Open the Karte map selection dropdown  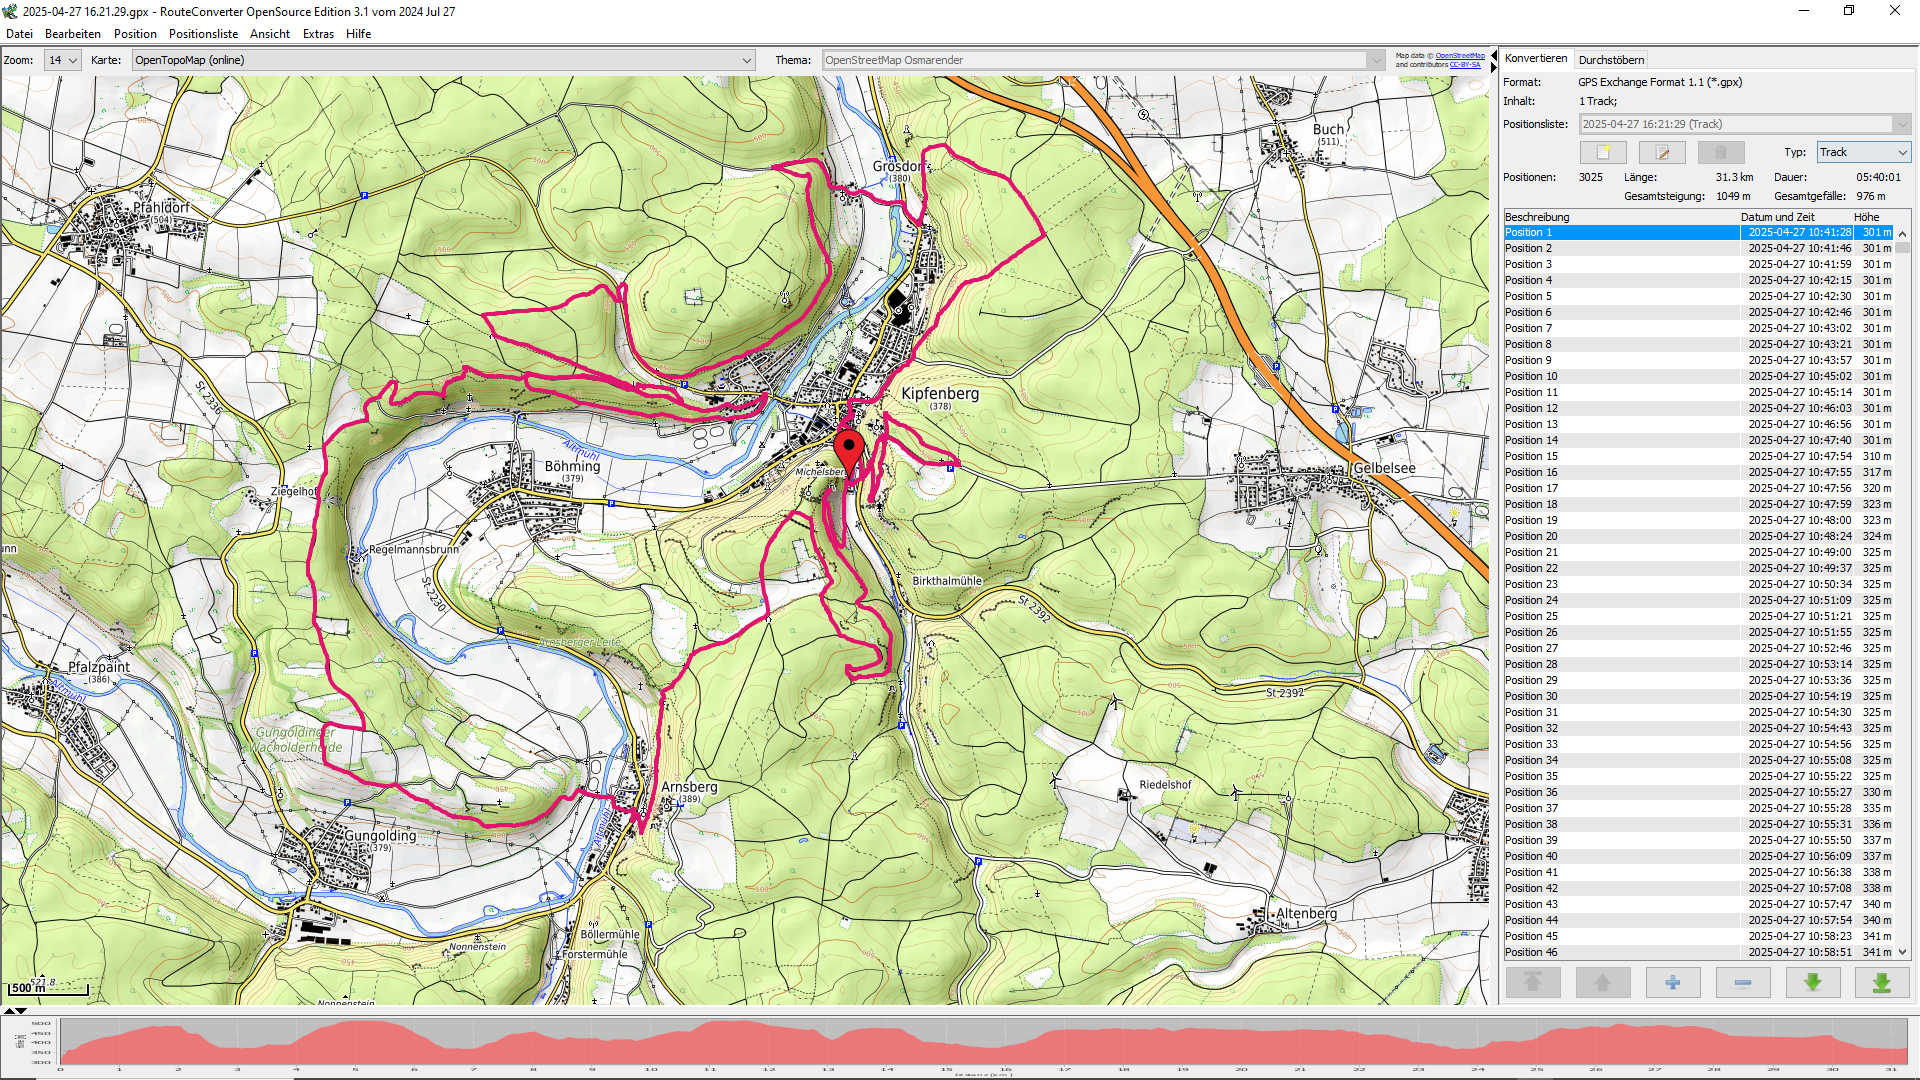[443, 60]
